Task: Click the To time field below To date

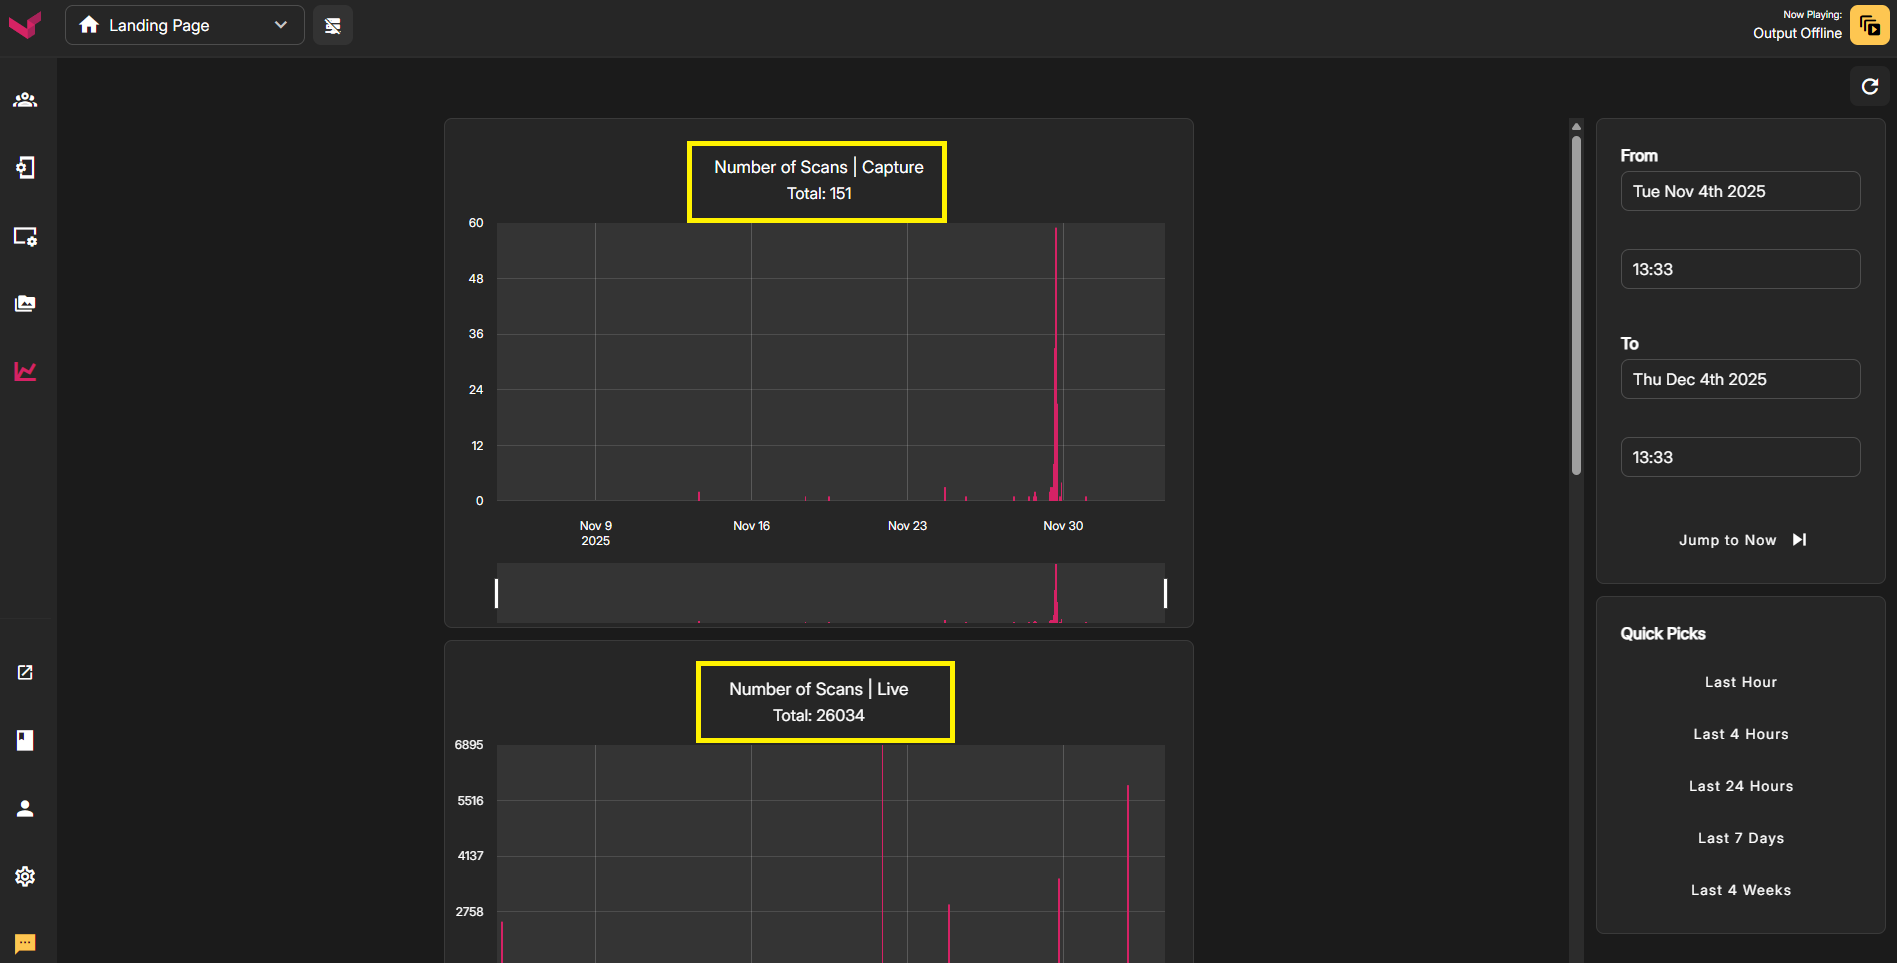Action: pyautogui.click(x=1740, y=457)
